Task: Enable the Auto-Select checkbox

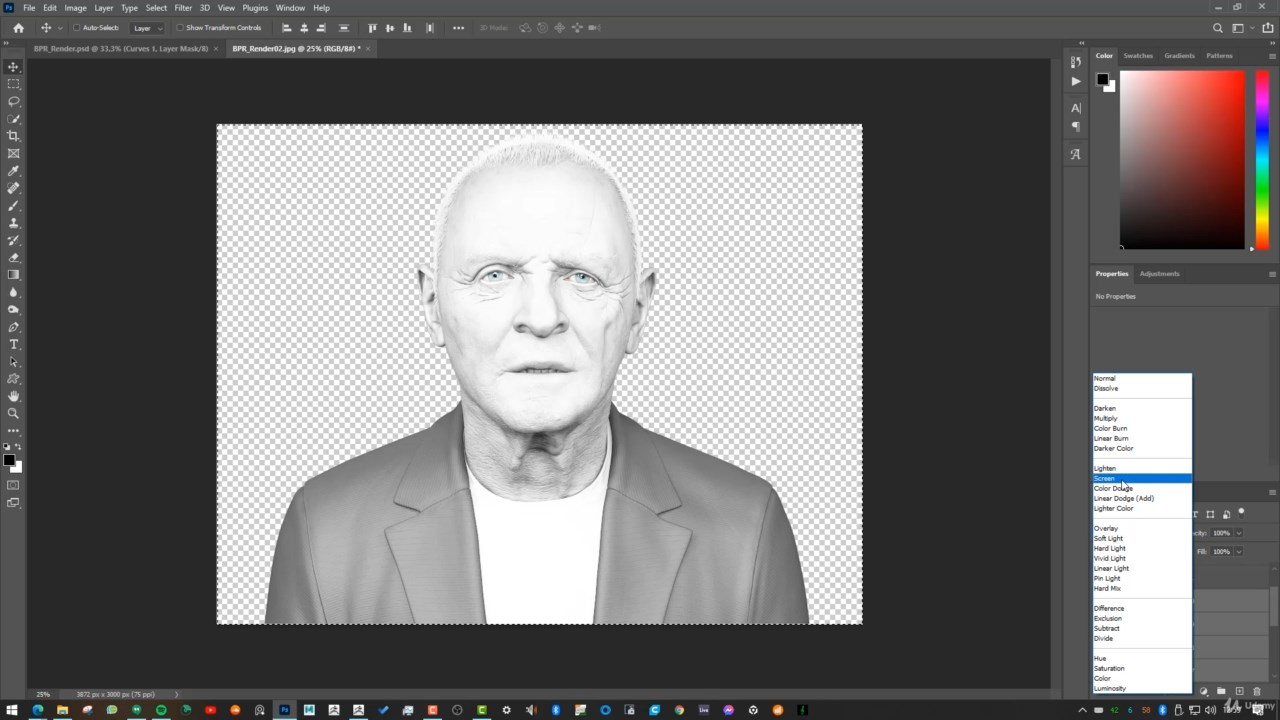Action: [77, 27]
